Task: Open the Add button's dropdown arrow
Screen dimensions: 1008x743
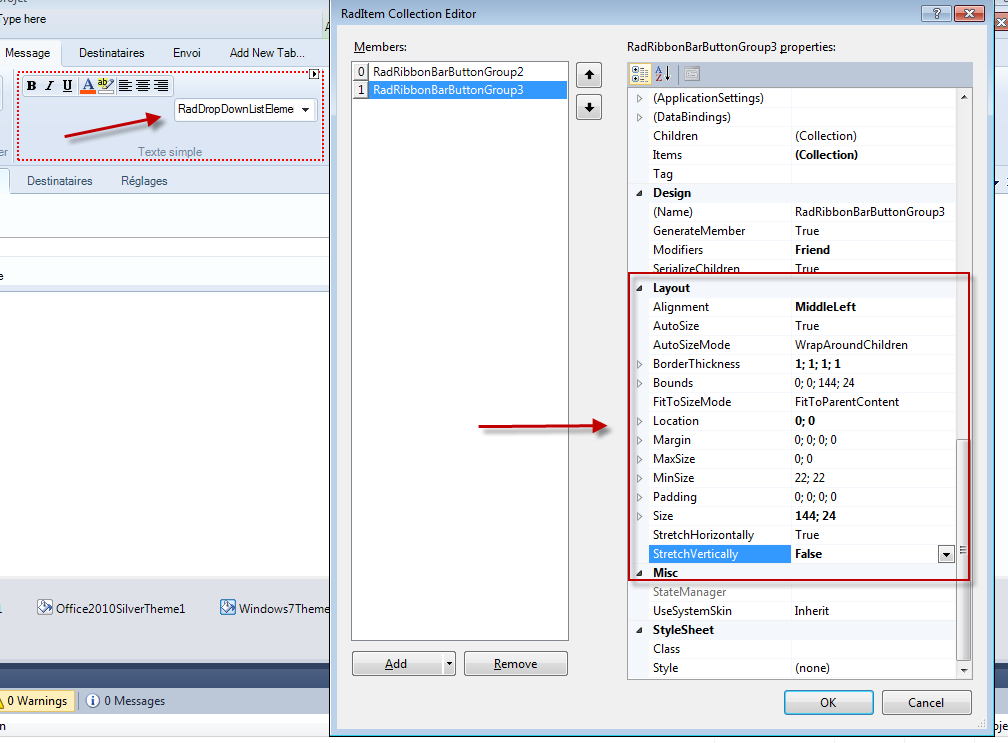Action: coord(449,663)
